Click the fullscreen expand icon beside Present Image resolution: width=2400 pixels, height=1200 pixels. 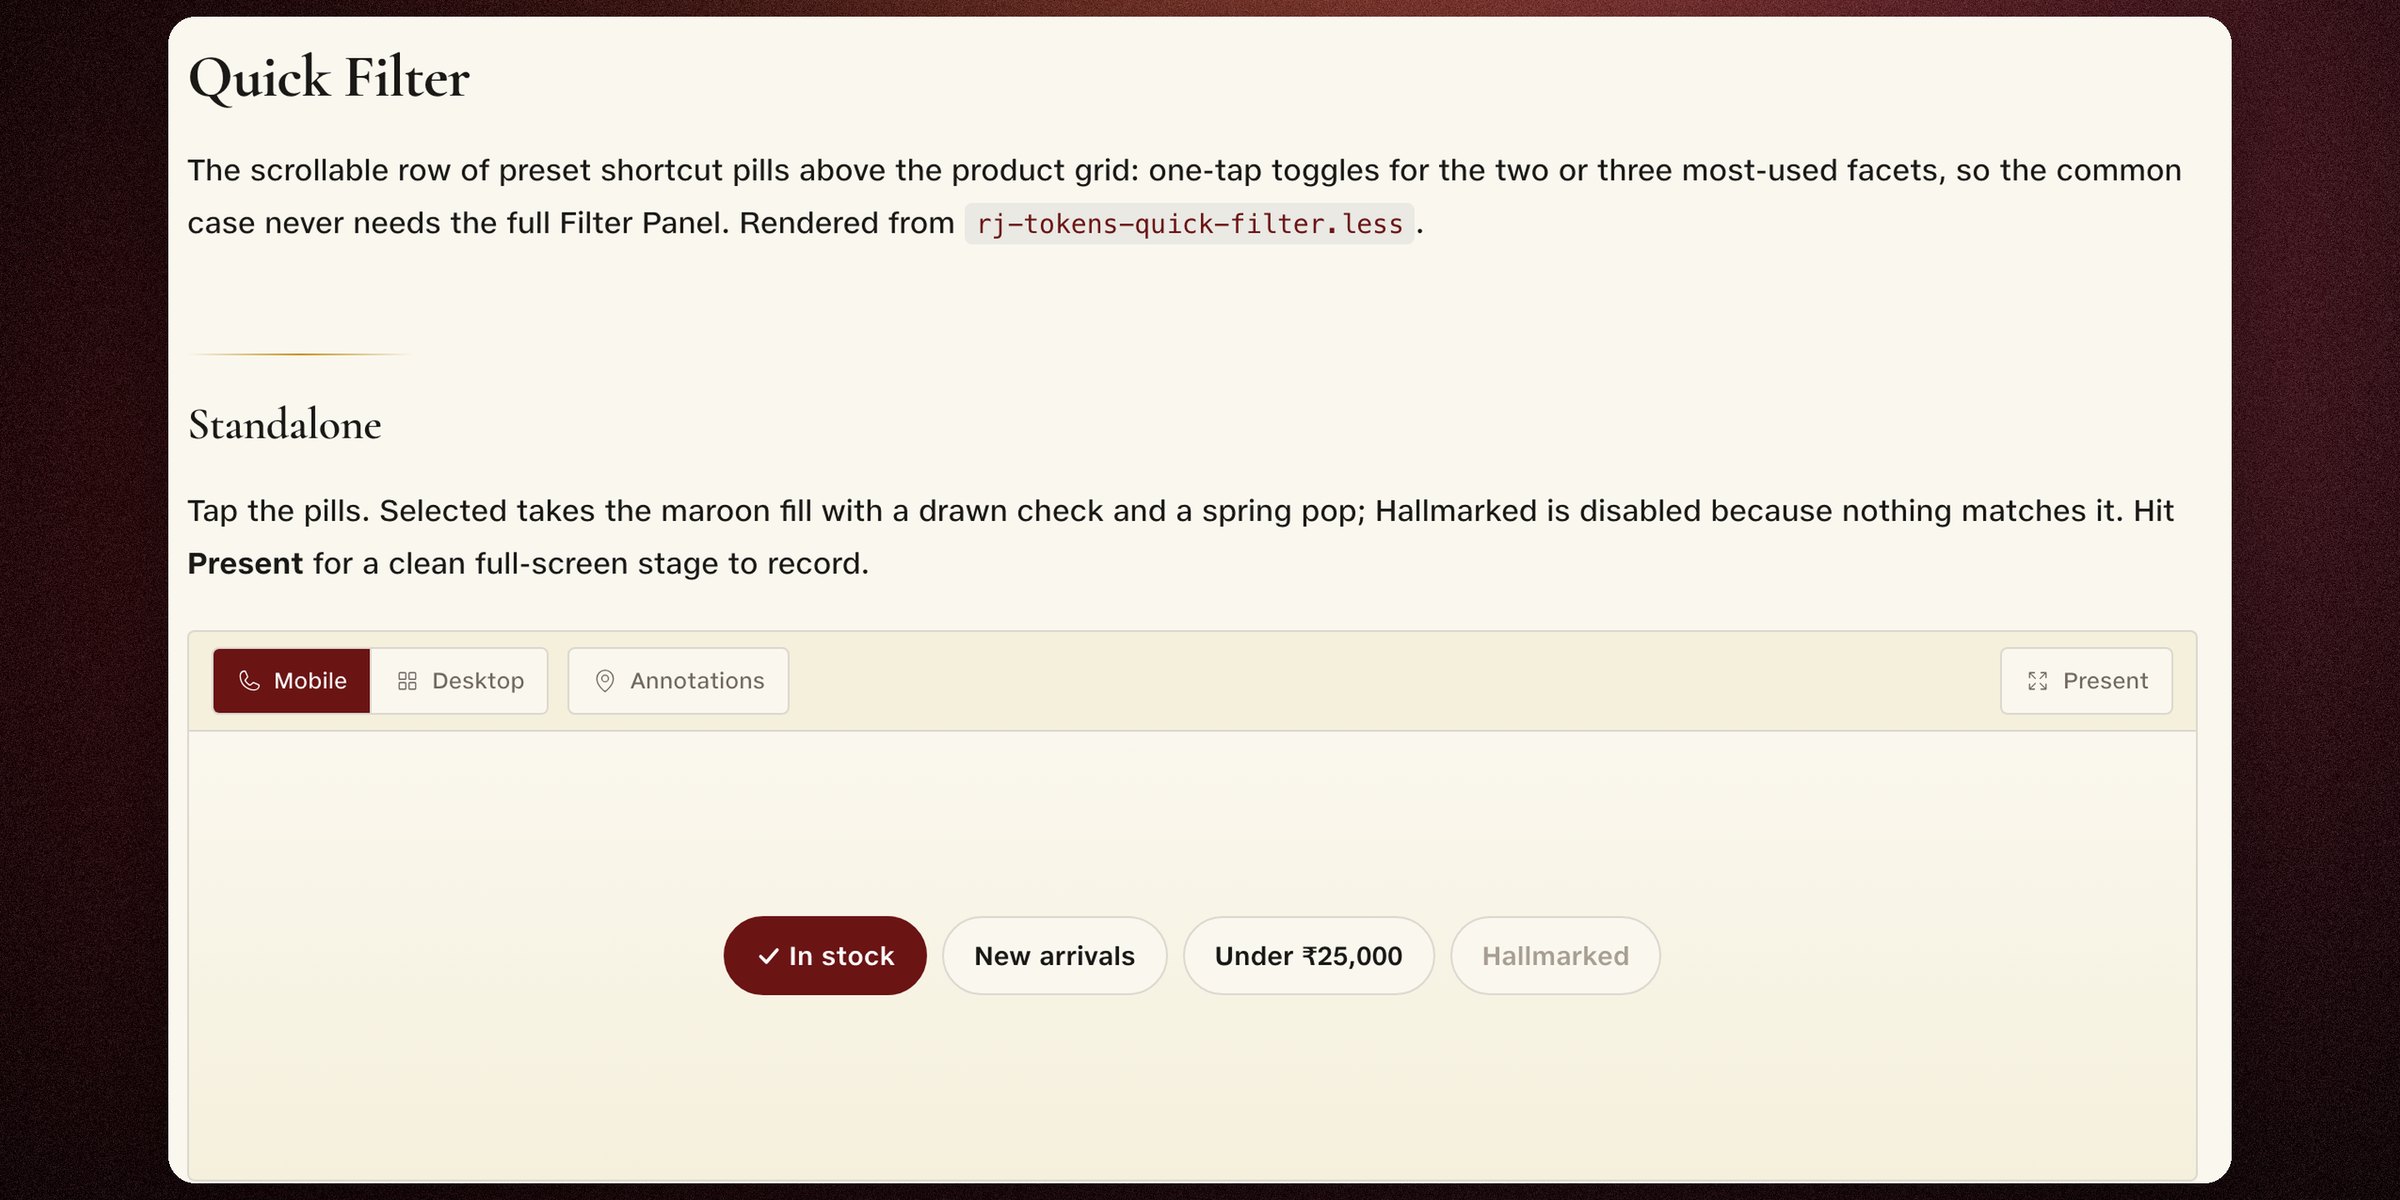pos(2038,681)
